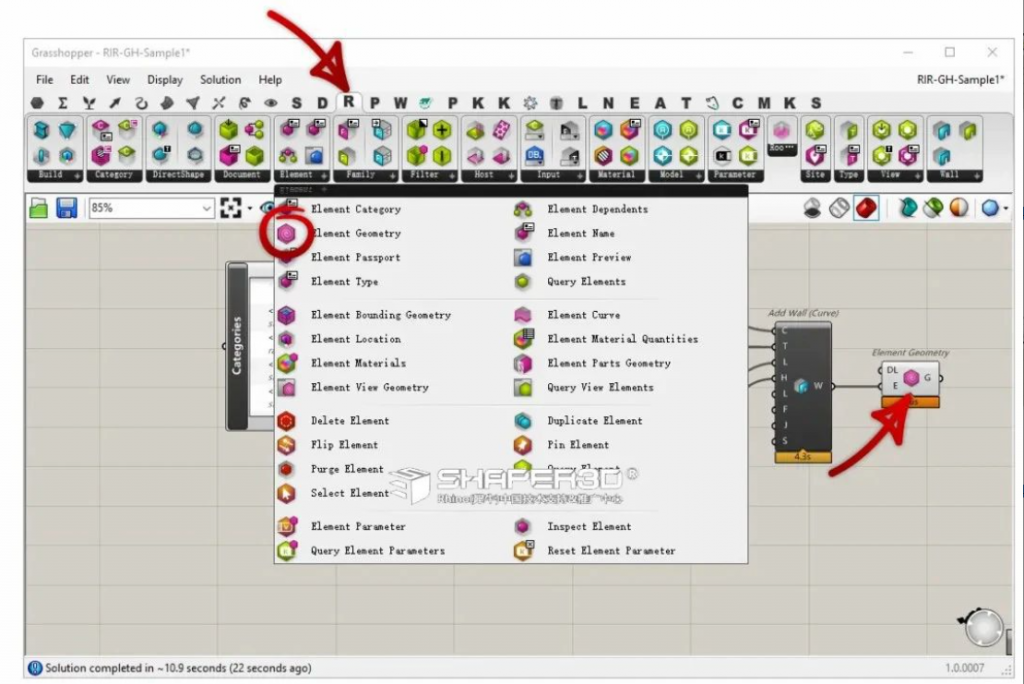
Task: Expand the Wall panel plus button
Action: pyautogui.click(x=976, y=176)
